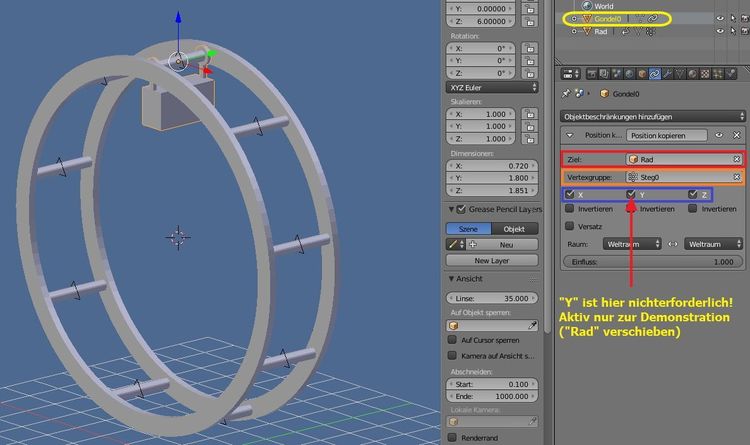Enable Invertieren under the Z axis
The height and width of the screenshot is (445, 750).
point(693,209)
